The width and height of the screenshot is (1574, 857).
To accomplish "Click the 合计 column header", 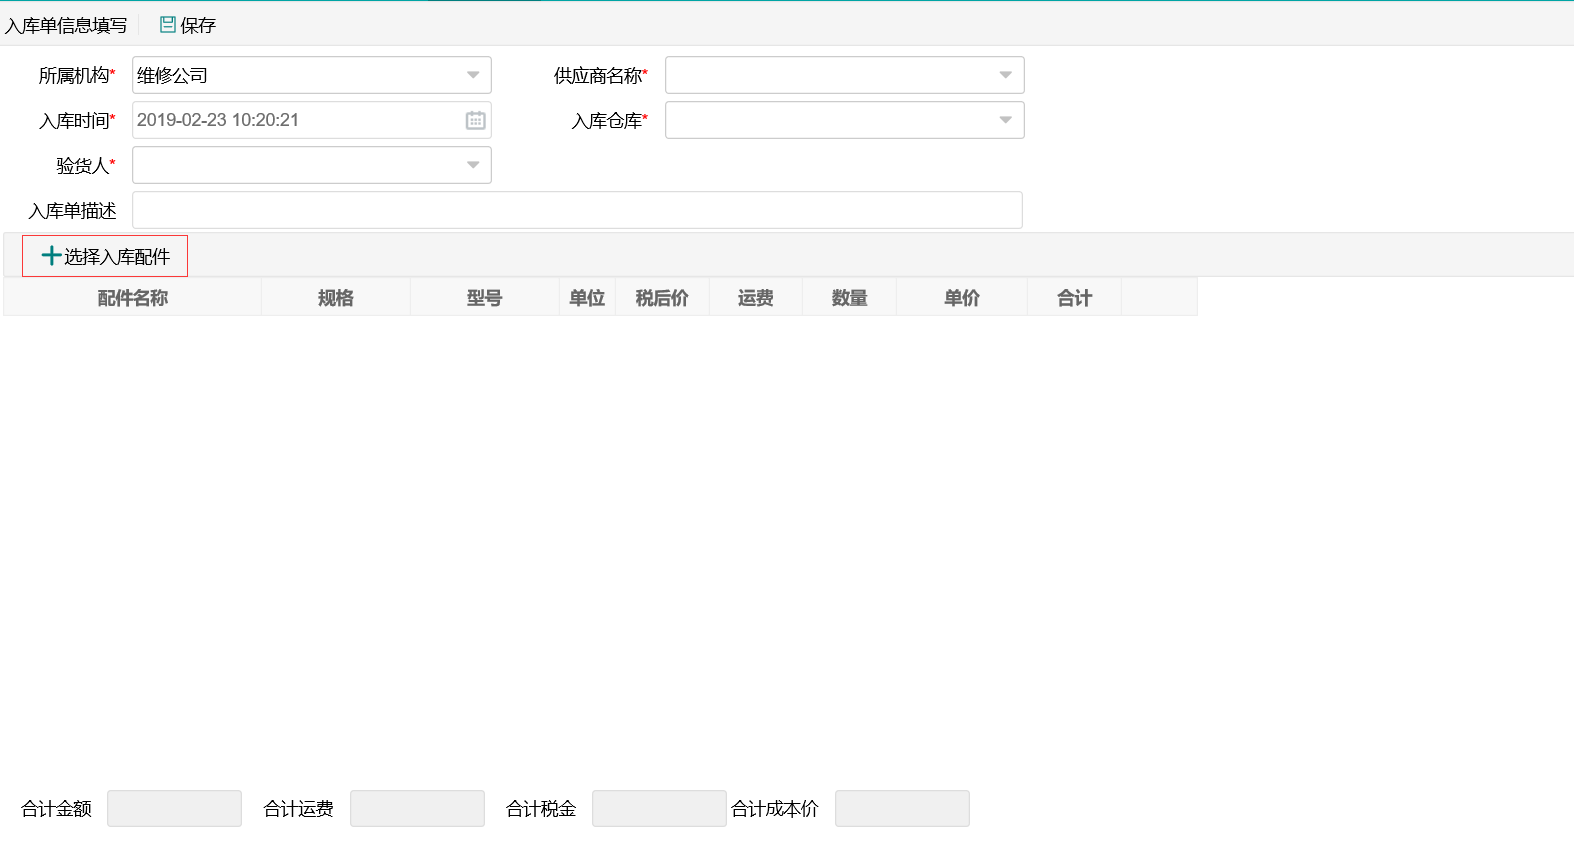I will [x=1075, y=297].
